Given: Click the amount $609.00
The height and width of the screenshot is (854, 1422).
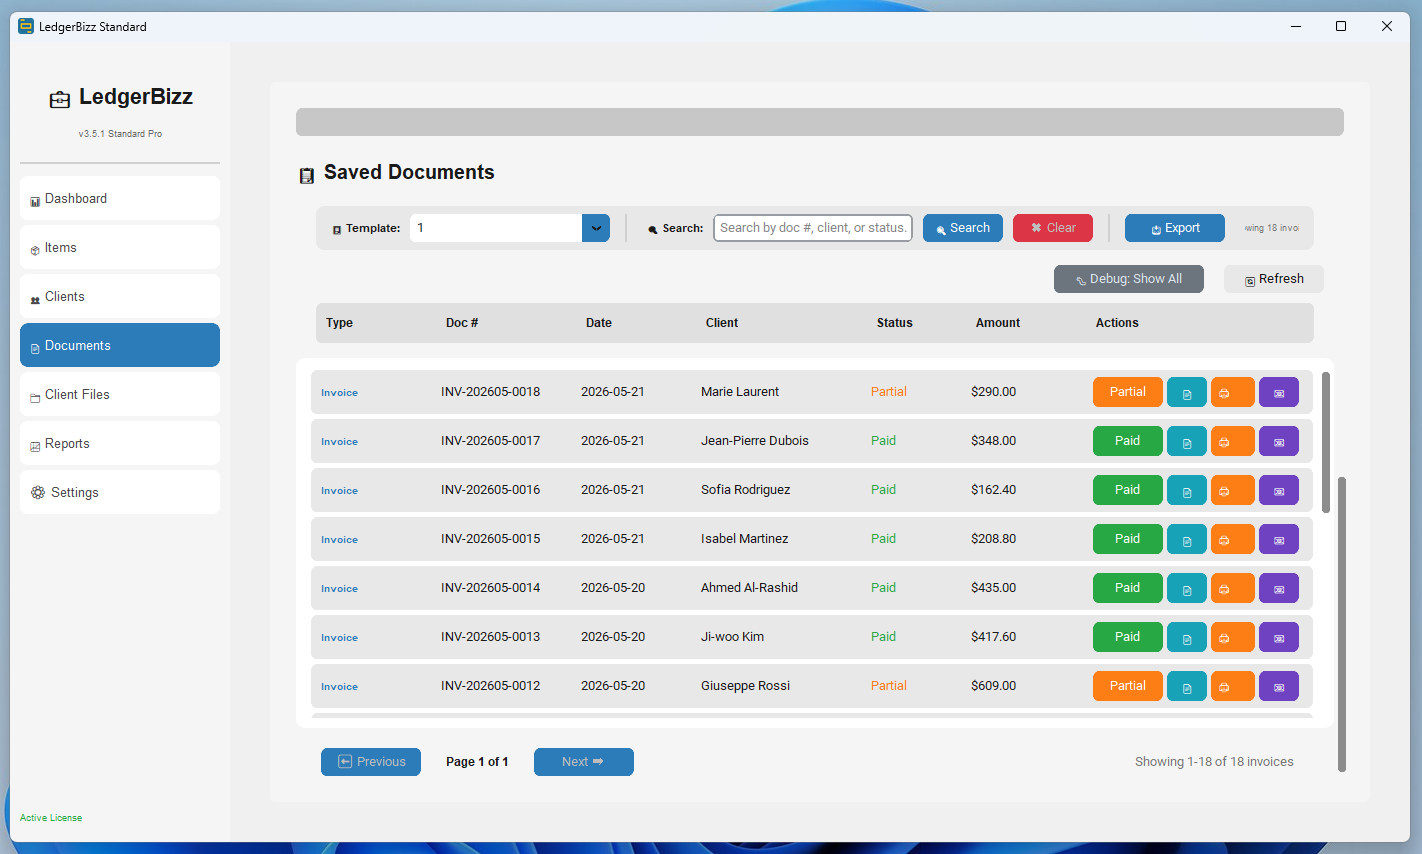Looking at the screenshot, I should 993,686.
